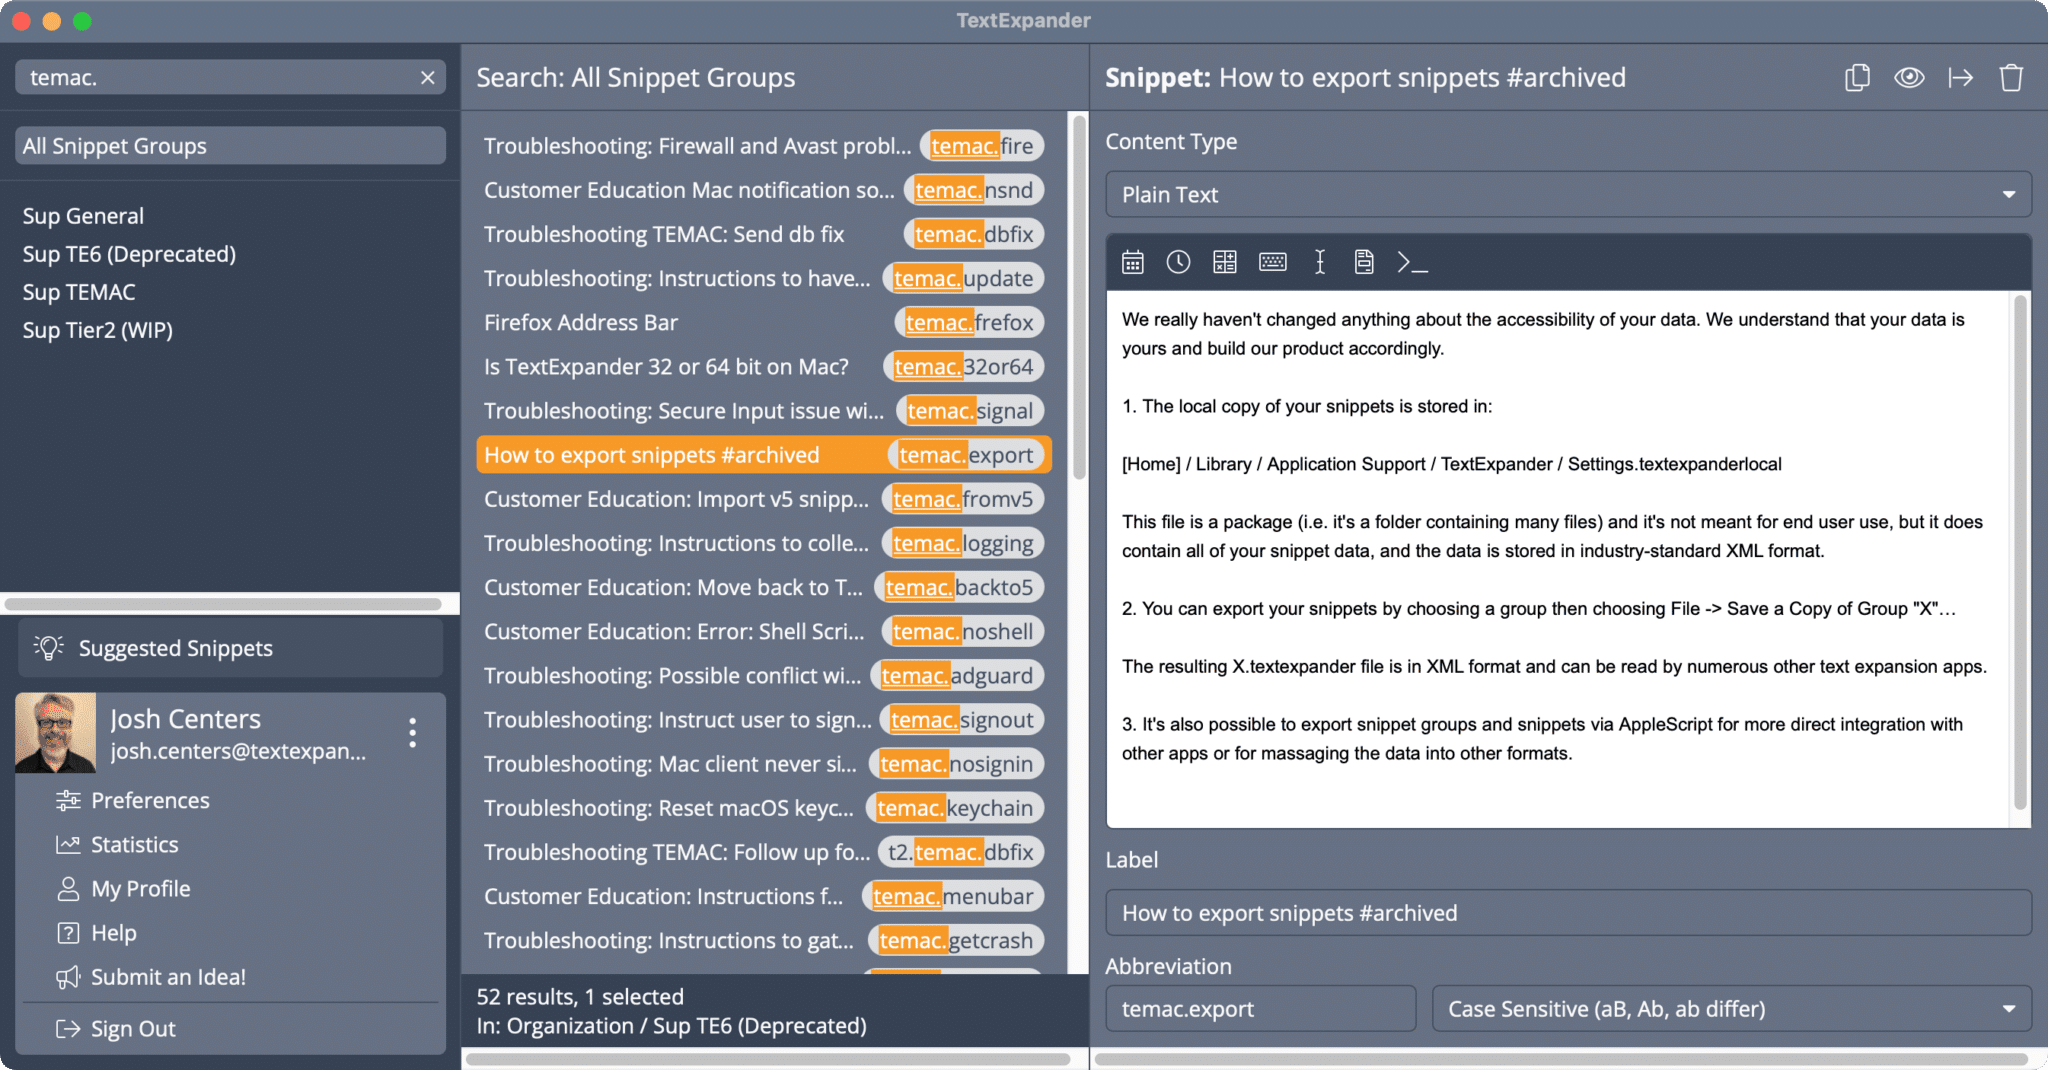This screenshot has width=2048, height=1070.
Task: Select the Sup TEMAC group
Action: coord(79,292)
